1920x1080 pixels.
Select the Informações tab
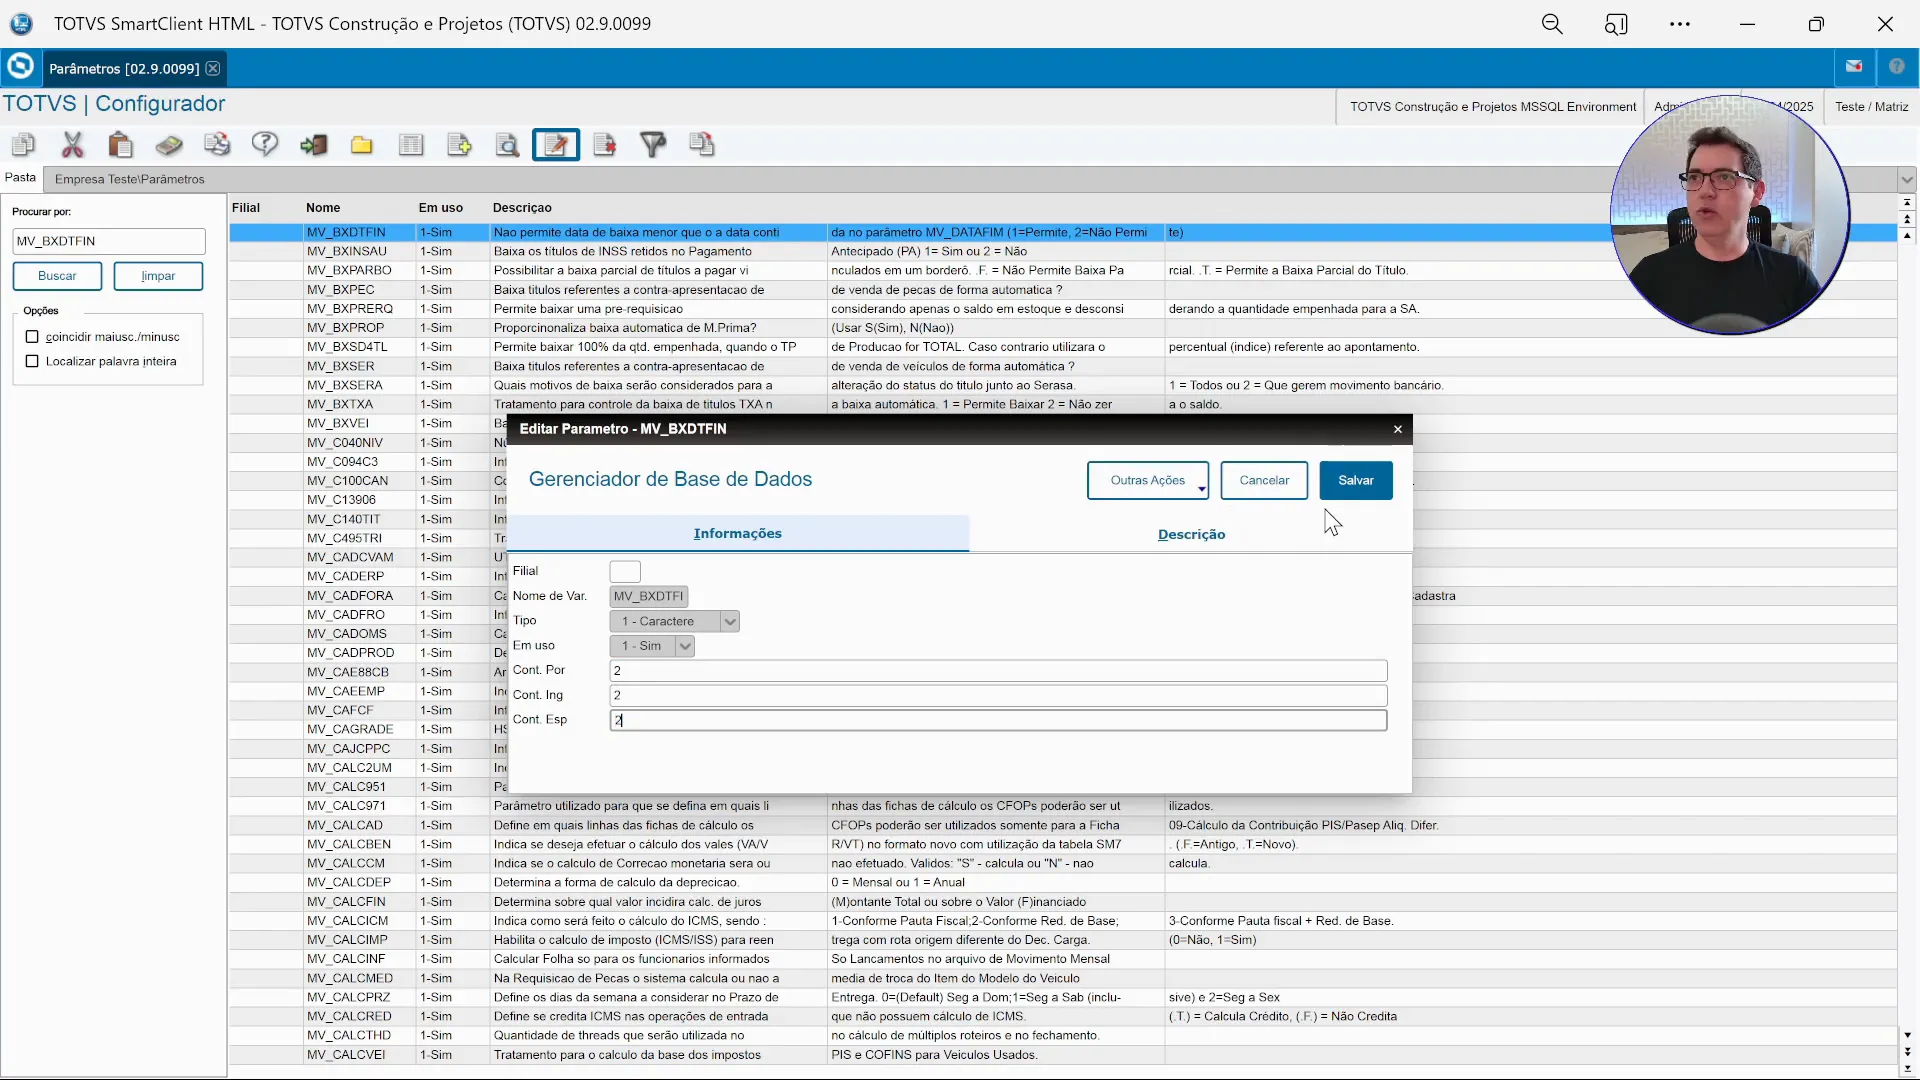738,533
